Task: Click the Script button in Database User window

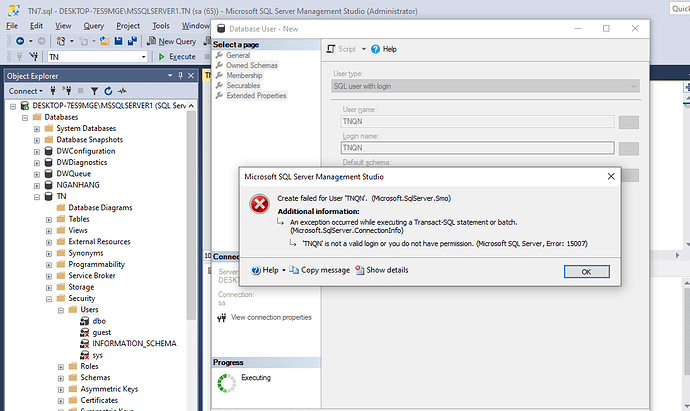Action: click(341, 49)
